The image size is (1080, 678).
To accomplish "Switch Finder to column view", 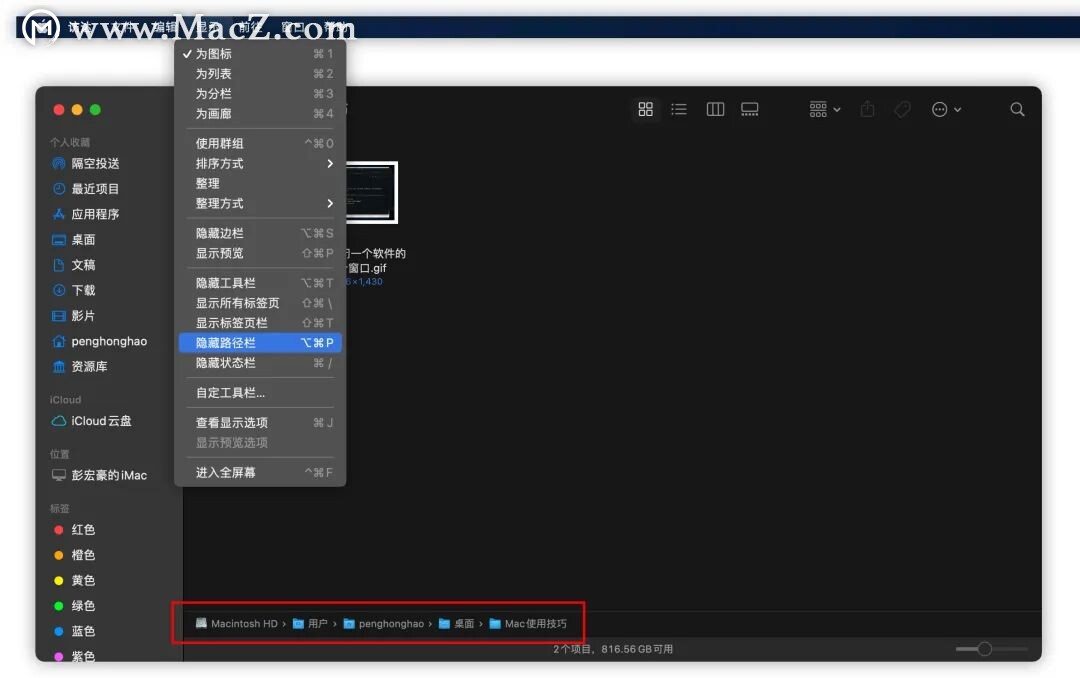I will [714, 109].
